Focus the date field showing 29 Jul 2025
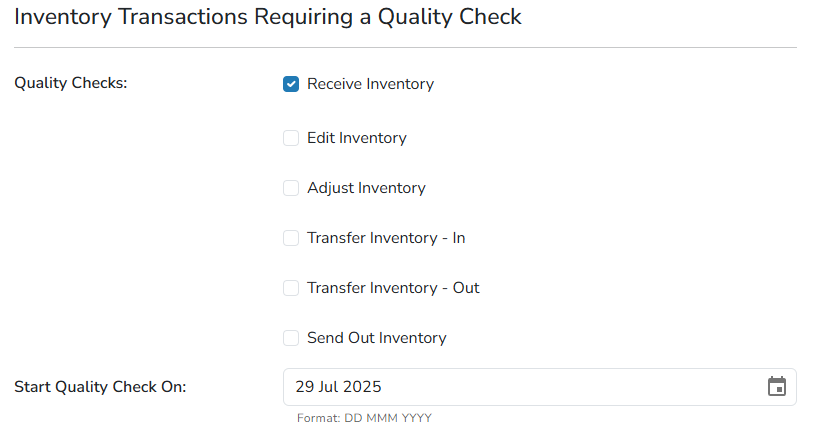The image size is (817, 441). [x=540, y=387]
